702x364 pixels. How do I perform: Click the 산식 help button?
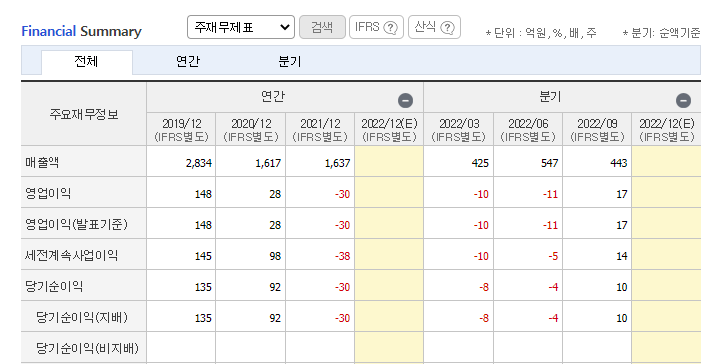(434, 27)
